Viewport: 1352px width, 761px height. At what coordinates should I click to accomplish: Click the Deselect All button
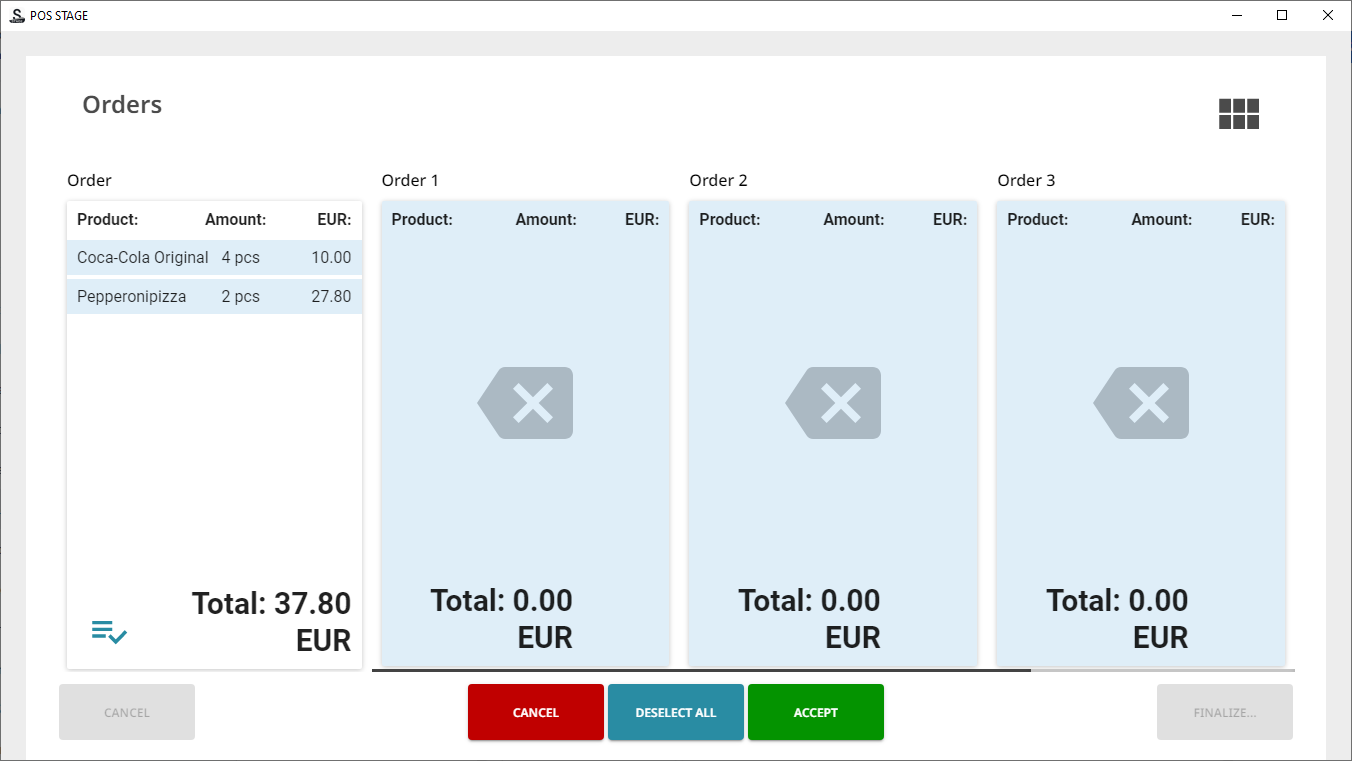pos(676,712)
